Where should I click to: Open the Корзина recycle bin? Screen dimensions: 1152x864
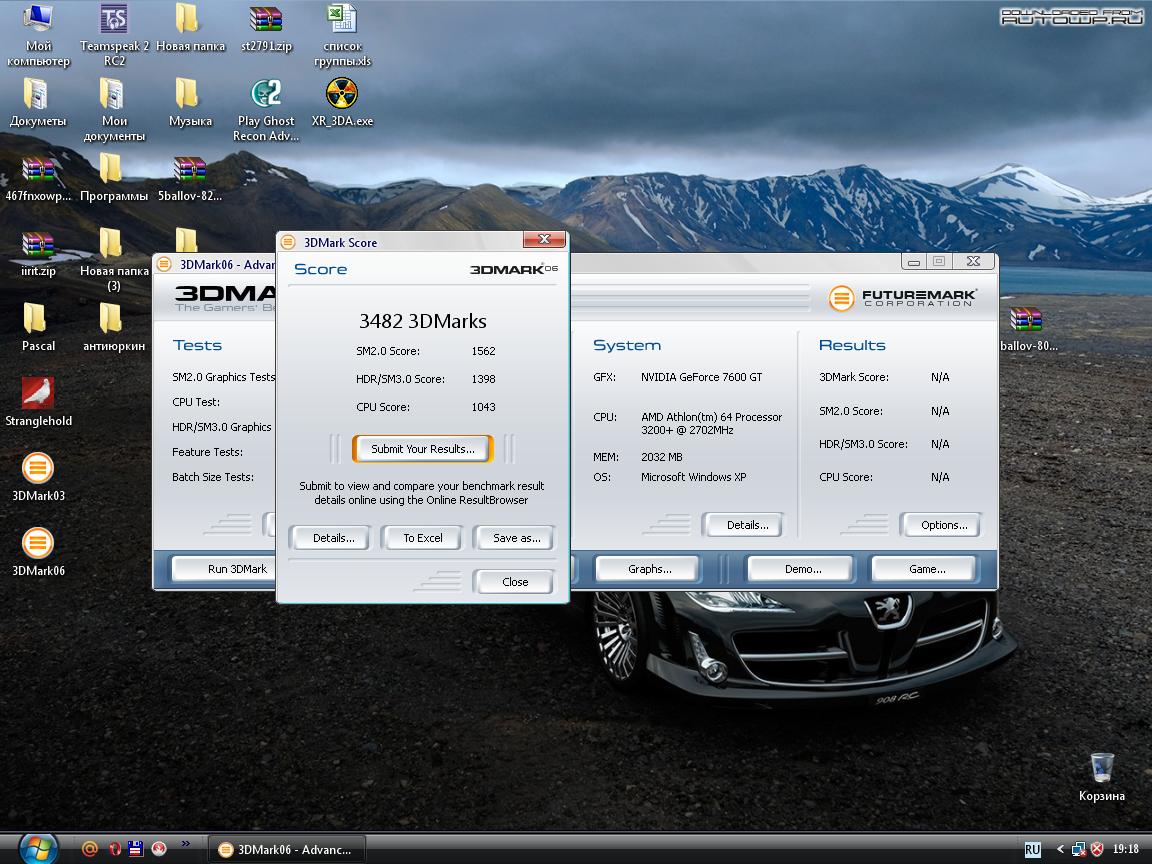[x=1101, y=777]
